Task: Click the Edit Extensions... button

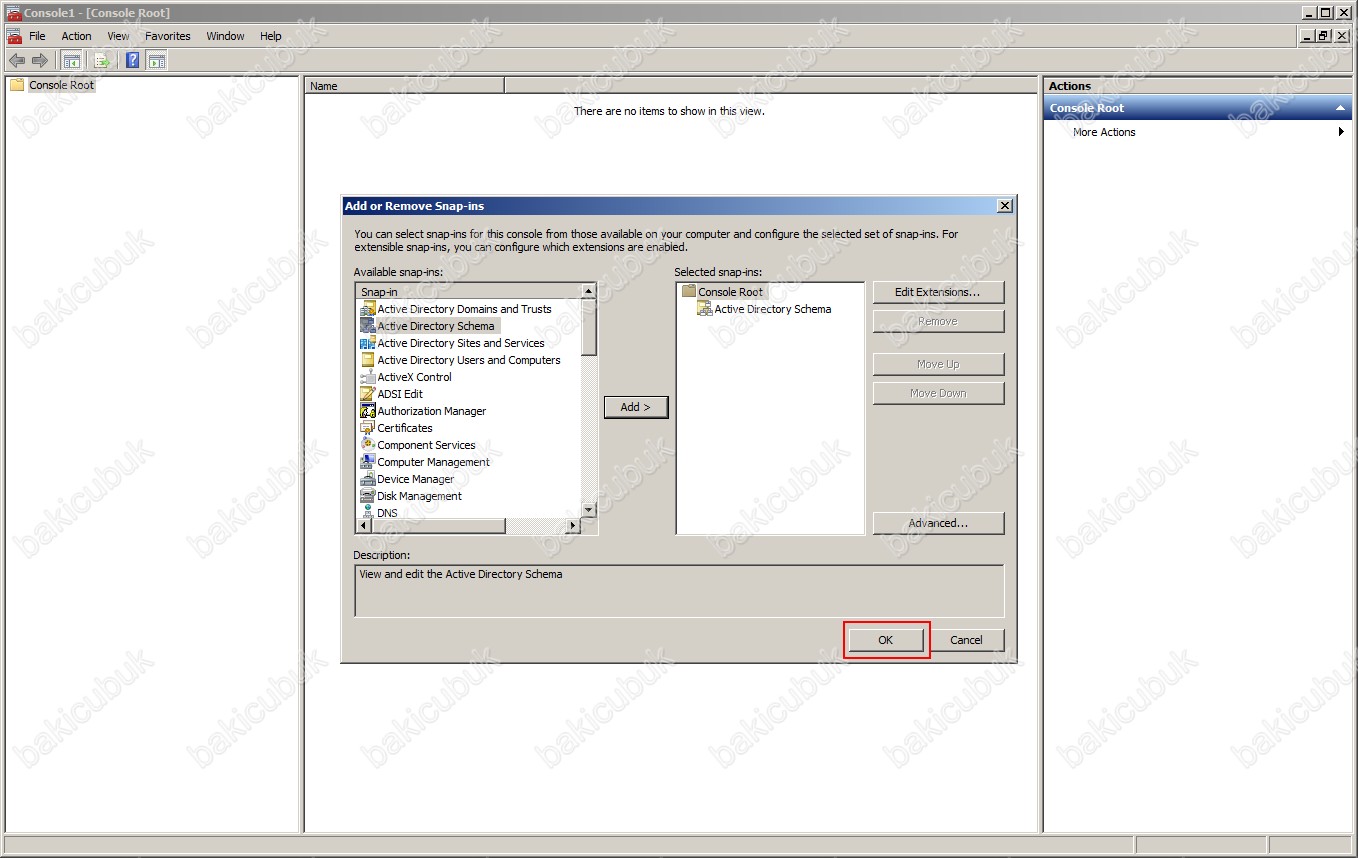Action: click(x=938, y=292)
